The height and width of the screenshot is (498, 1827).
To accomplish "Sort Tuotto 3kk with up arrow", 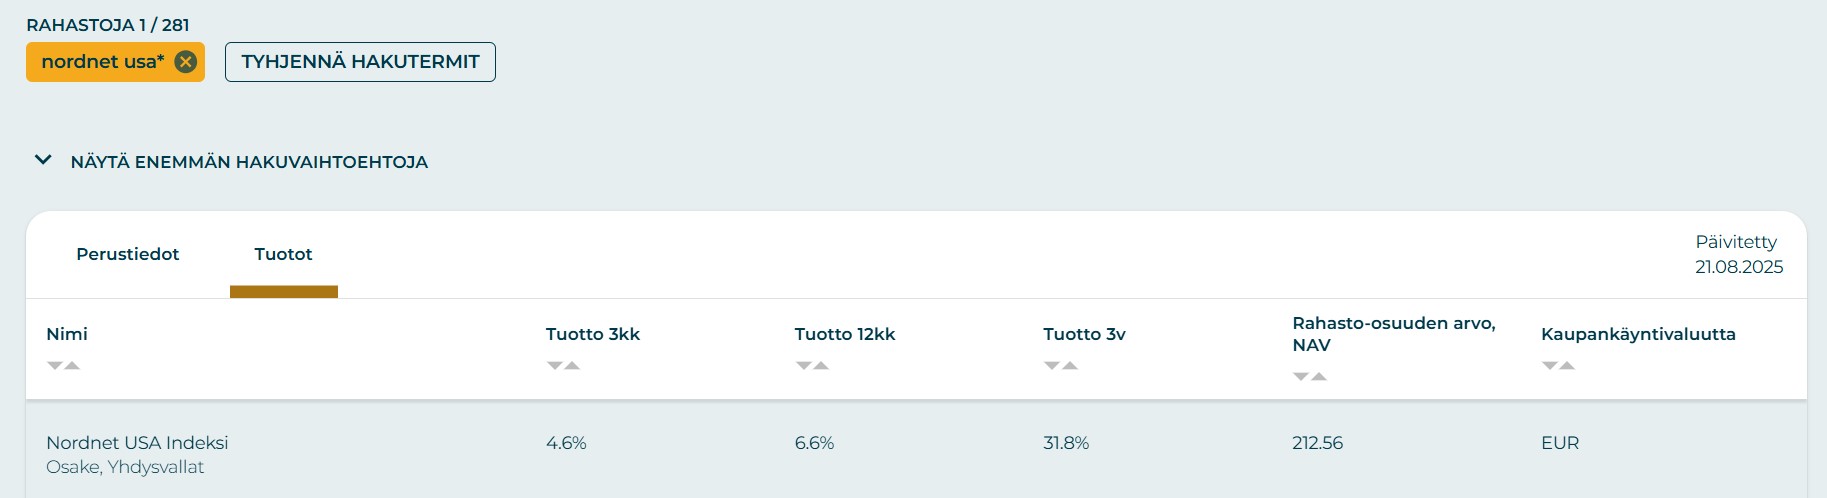I will pyautogui.click(x=572, y=366).
